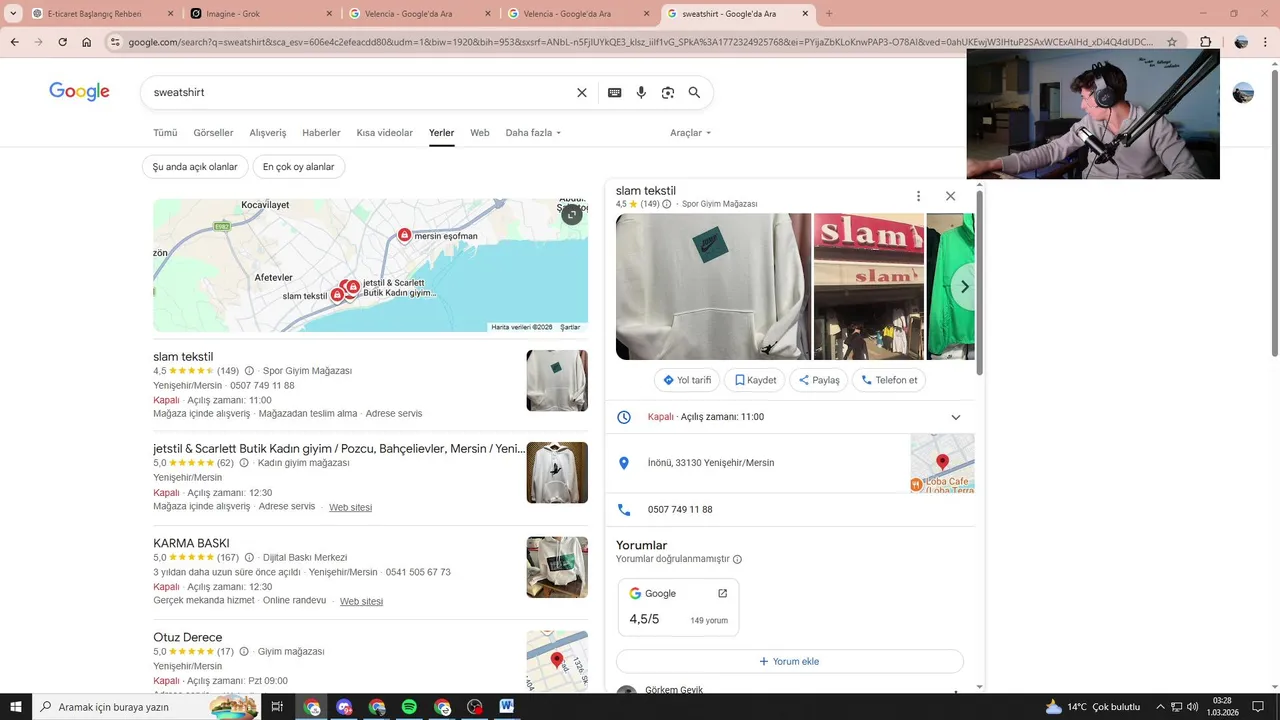Screen dimensions: 1280x720
Task: Open new browser tab with plus button
Action: tap(828, 14)
